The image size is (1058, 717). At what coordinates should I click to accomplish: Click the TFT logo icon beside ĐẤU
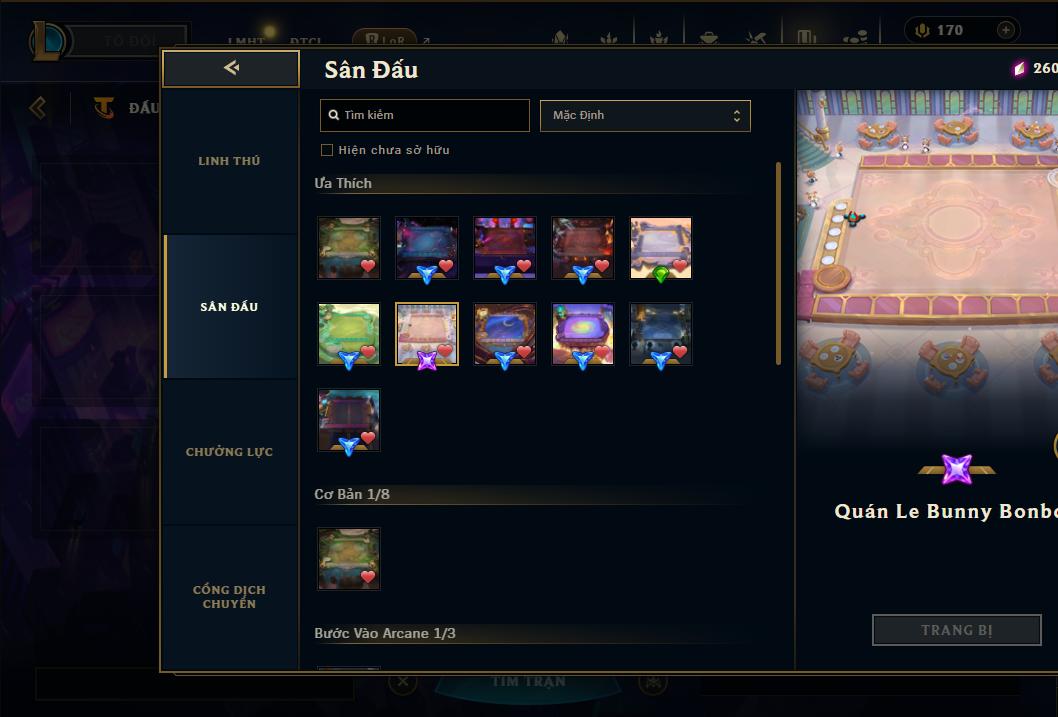tap(103, 107)
